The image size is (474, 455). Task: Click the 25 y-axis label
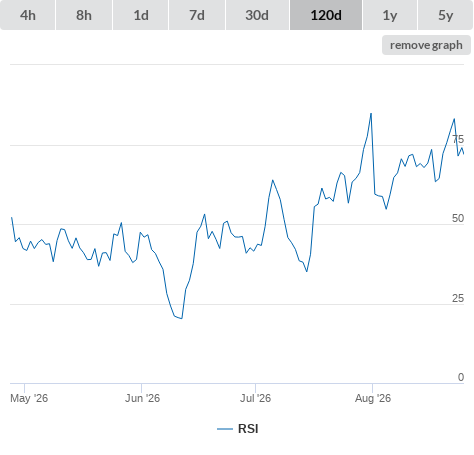[458, 298]
